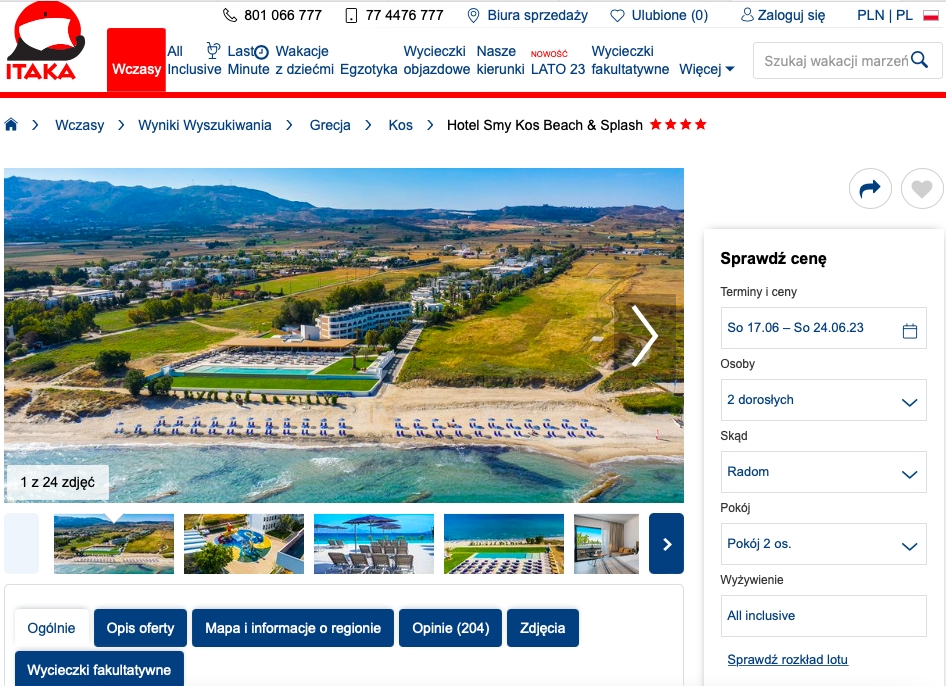Click the Szukaj wakacji marzeń search field

836,61
